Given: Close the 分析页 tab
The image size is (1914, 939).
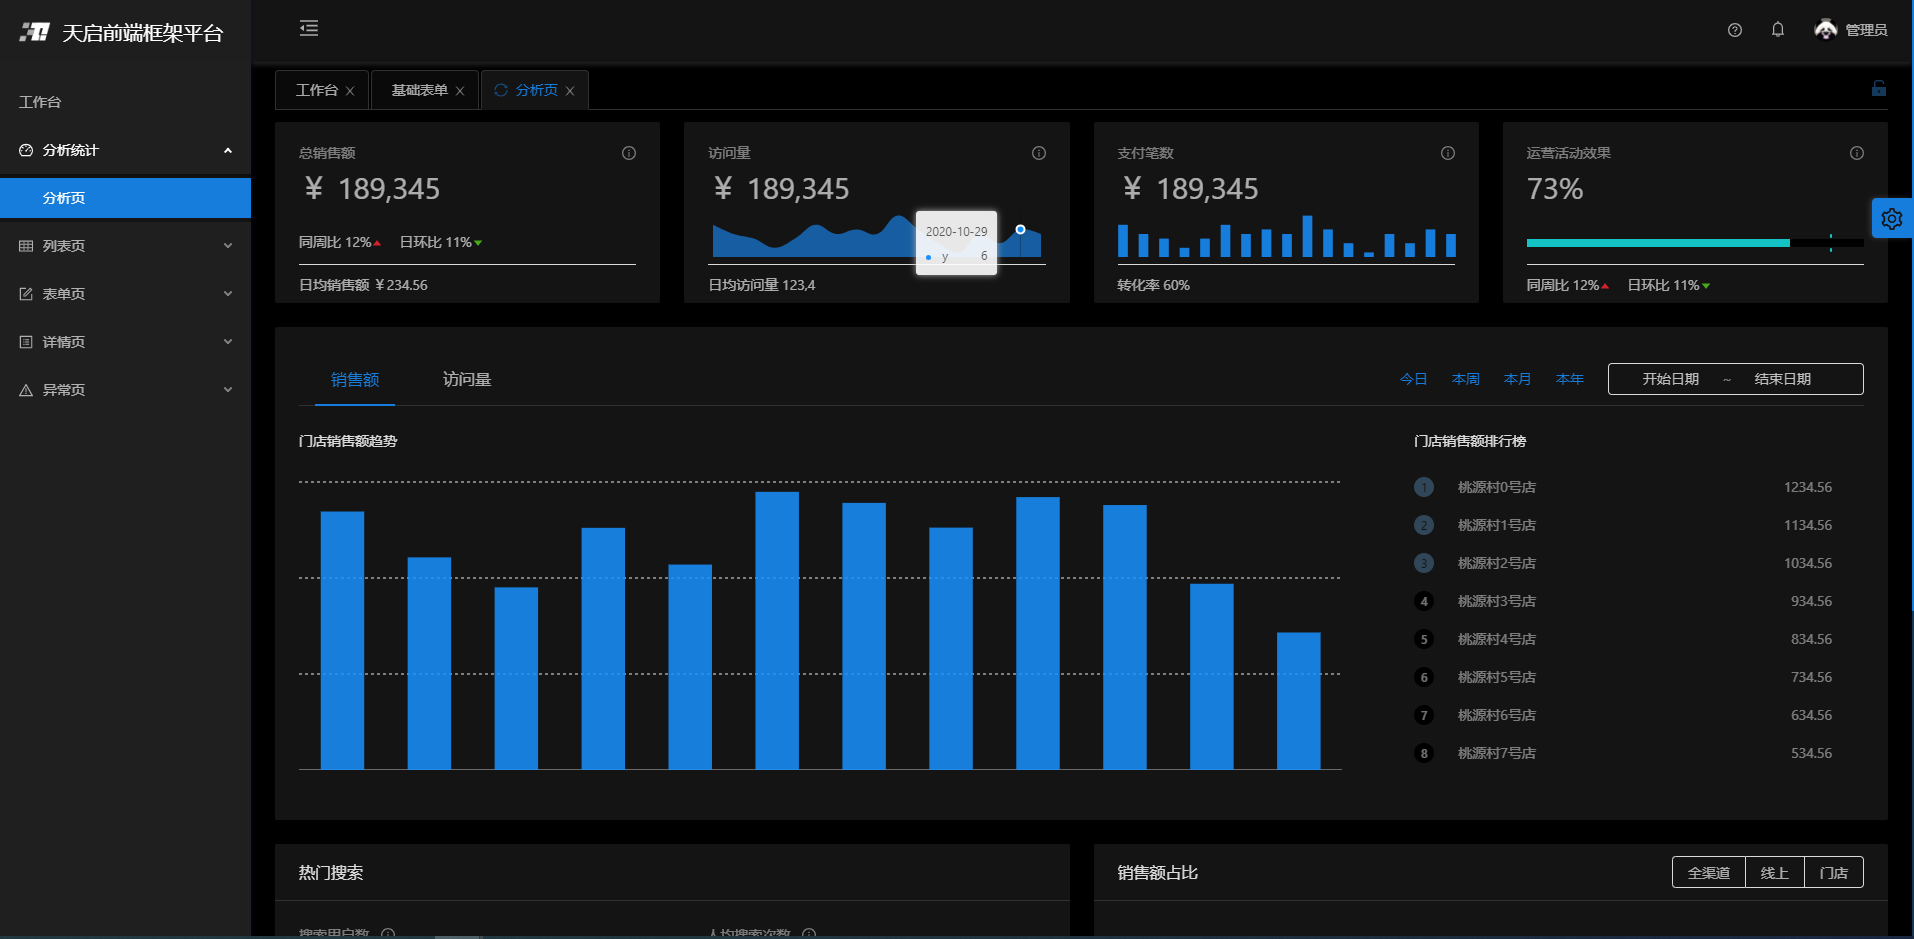Looking at the screenshot, I should click(570, 91).
